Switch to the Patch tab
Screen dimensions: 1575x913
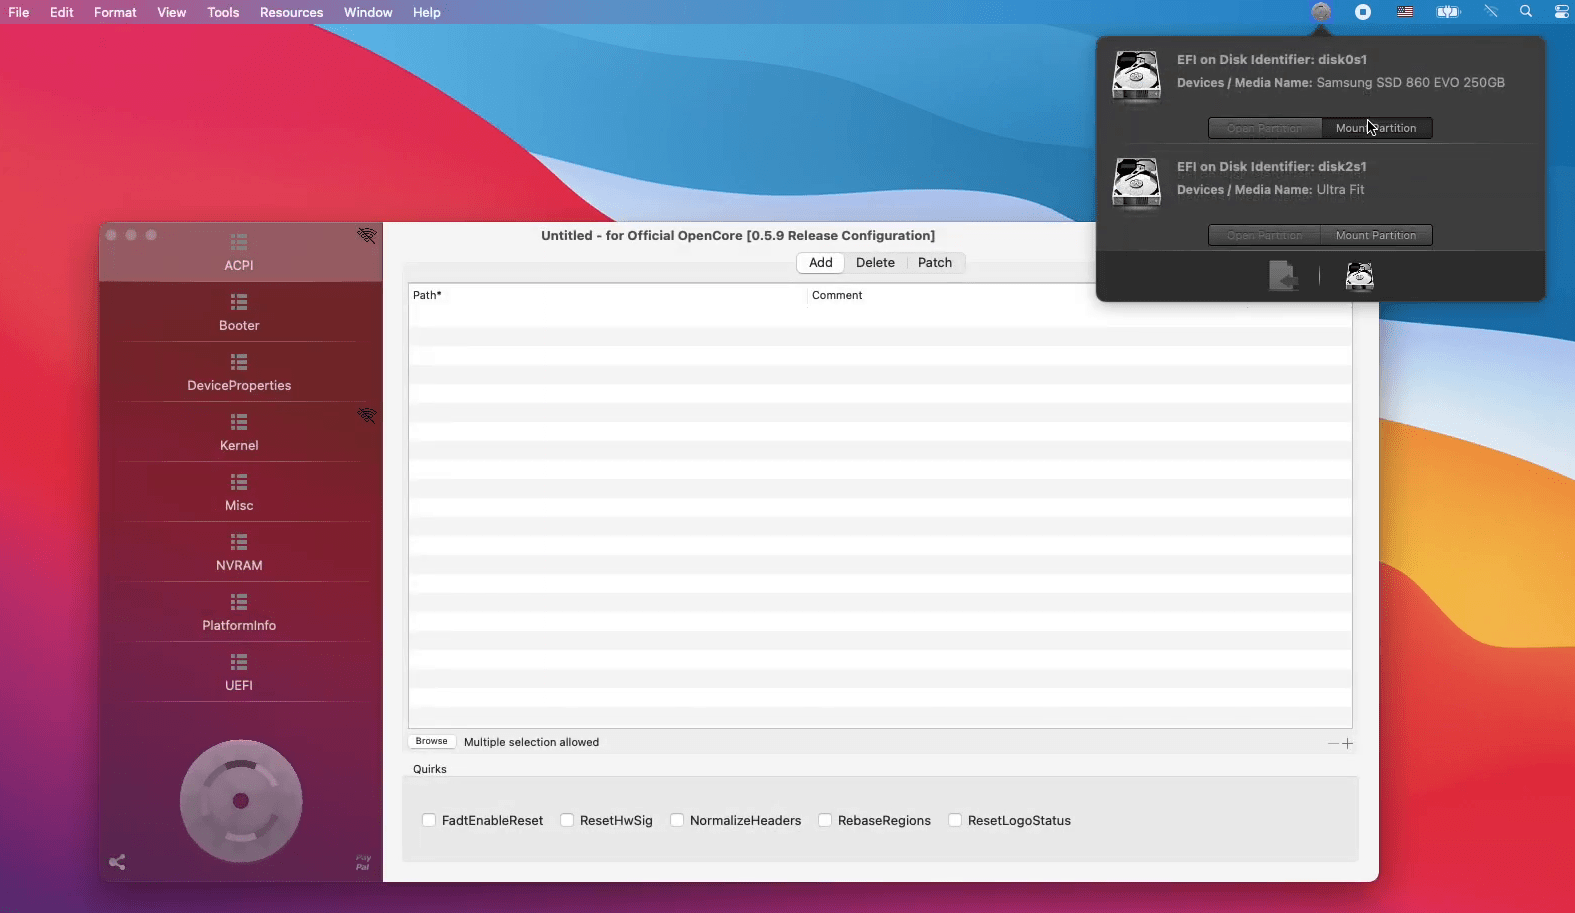(935, 262)
